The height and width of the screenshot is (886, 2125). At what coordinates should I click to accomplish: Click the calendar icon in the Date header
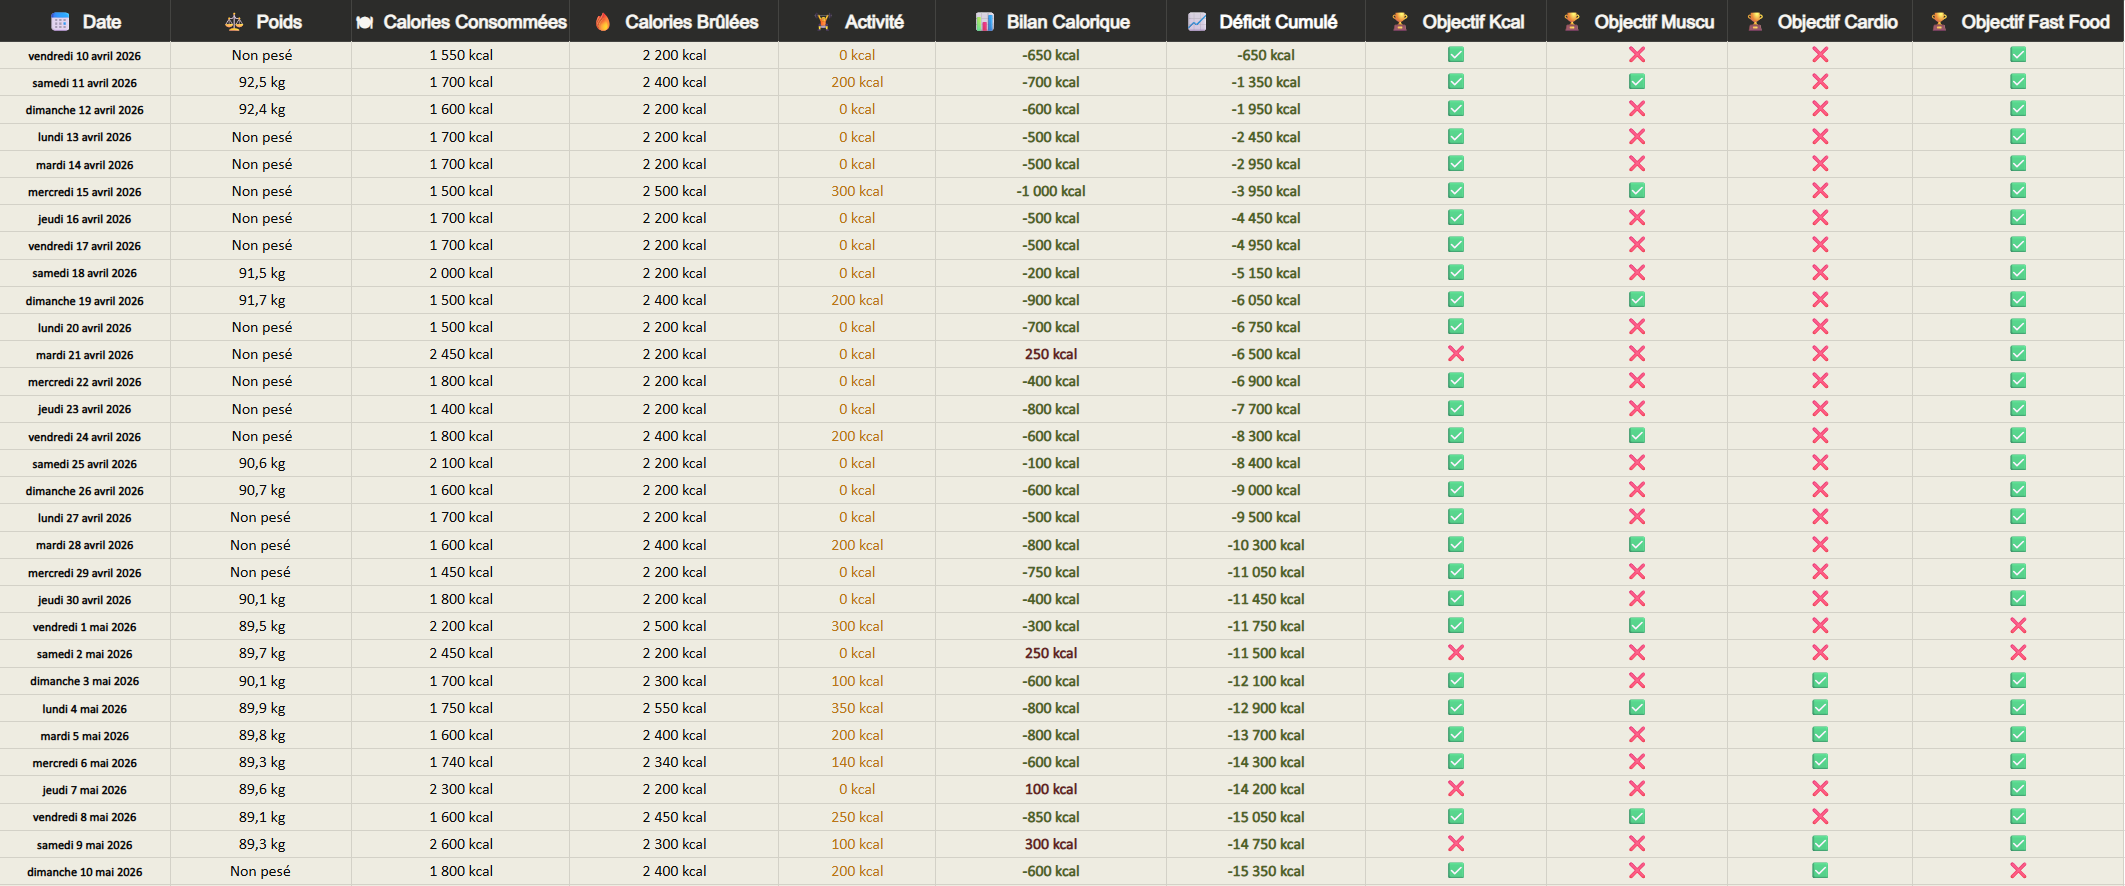60,21
